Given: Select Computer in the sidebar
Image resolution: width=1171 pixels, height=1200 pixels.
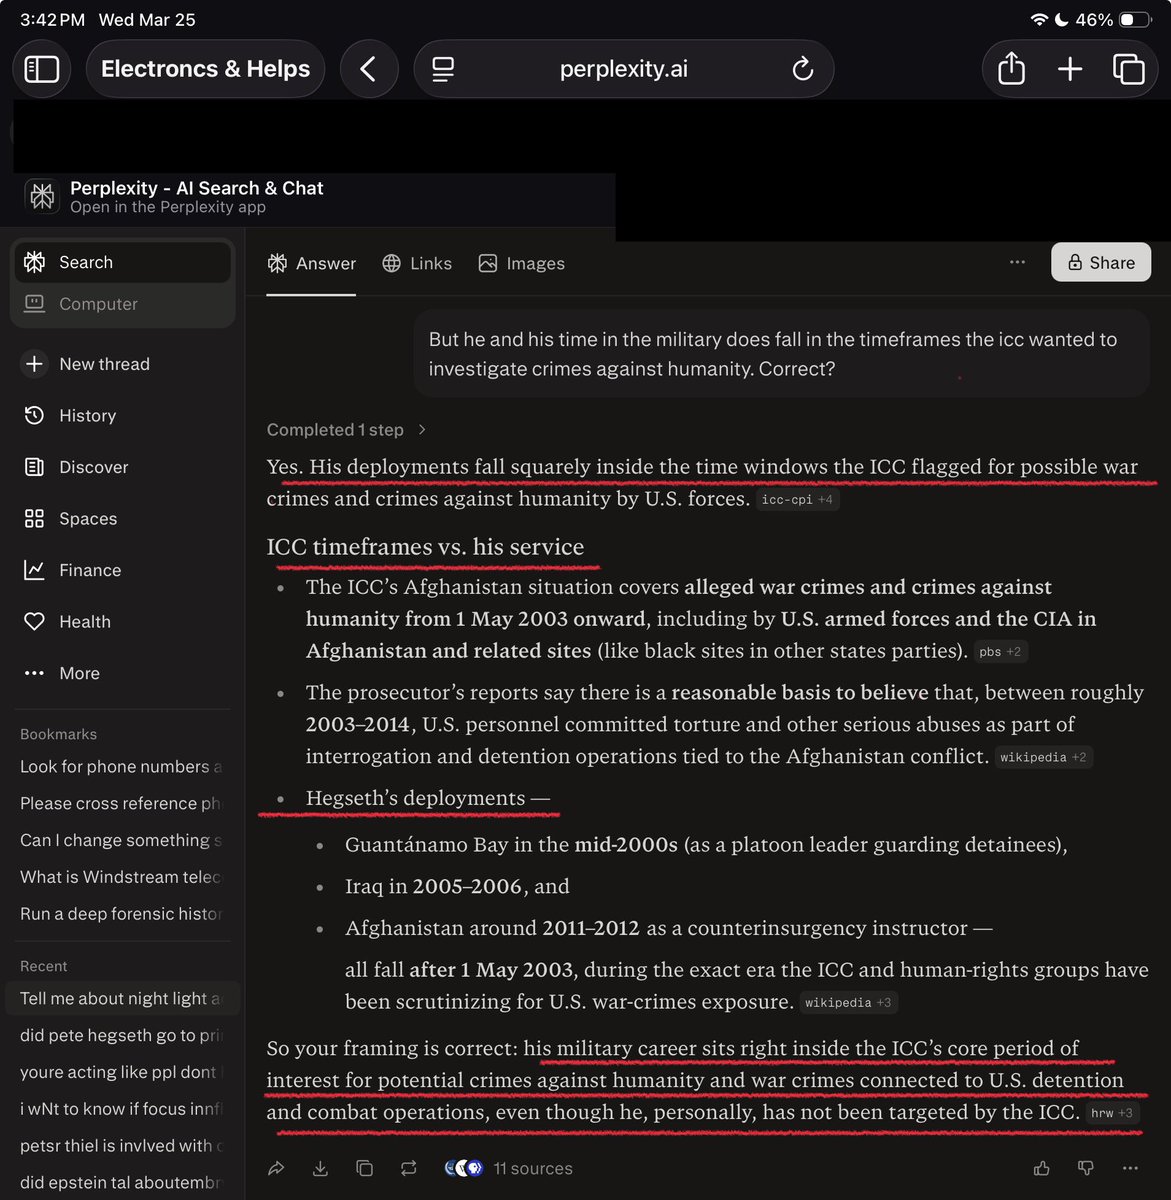Looking at the screenshot, I should pyautogui.click(x=122, y=304).
